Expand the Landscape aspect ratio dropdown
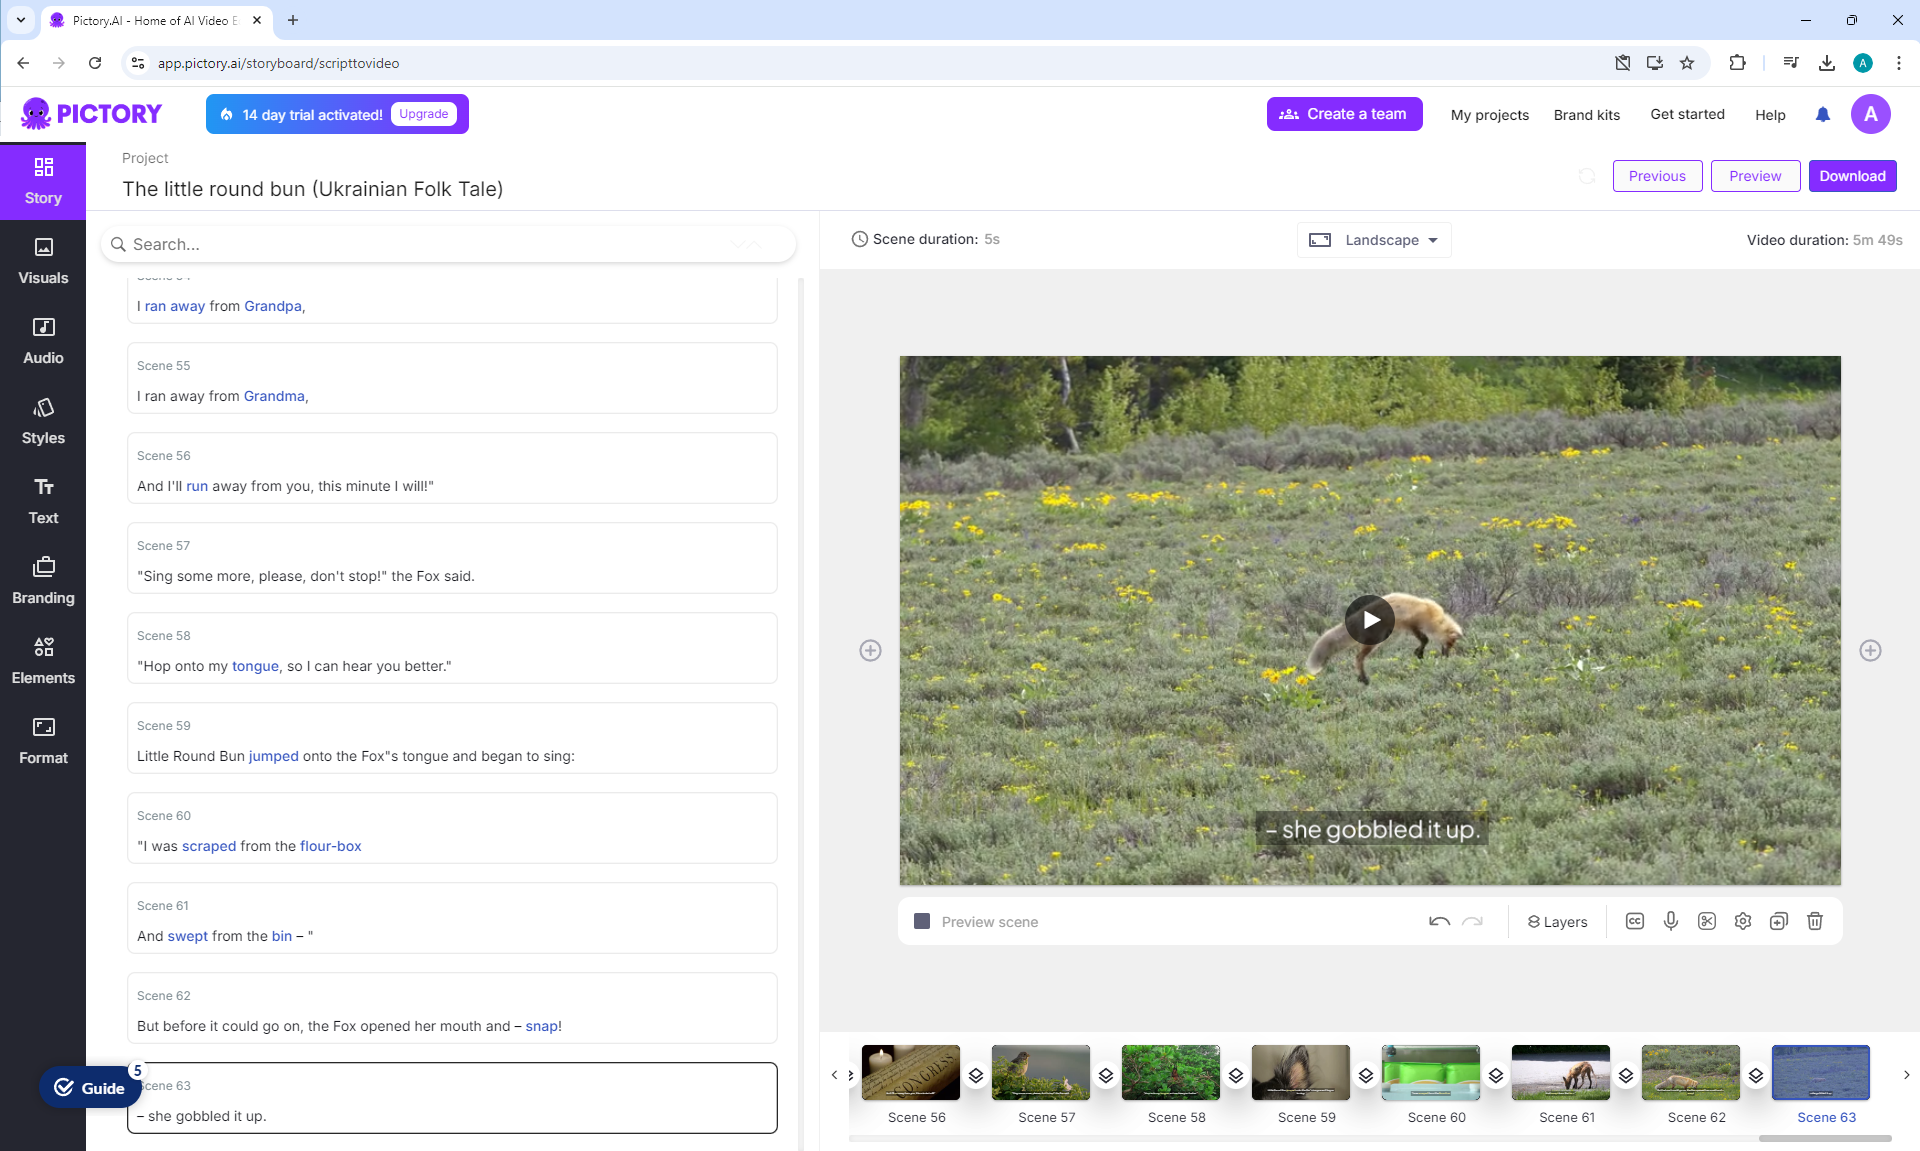Screen dimensions: 1920x1151 [1373, 240]
